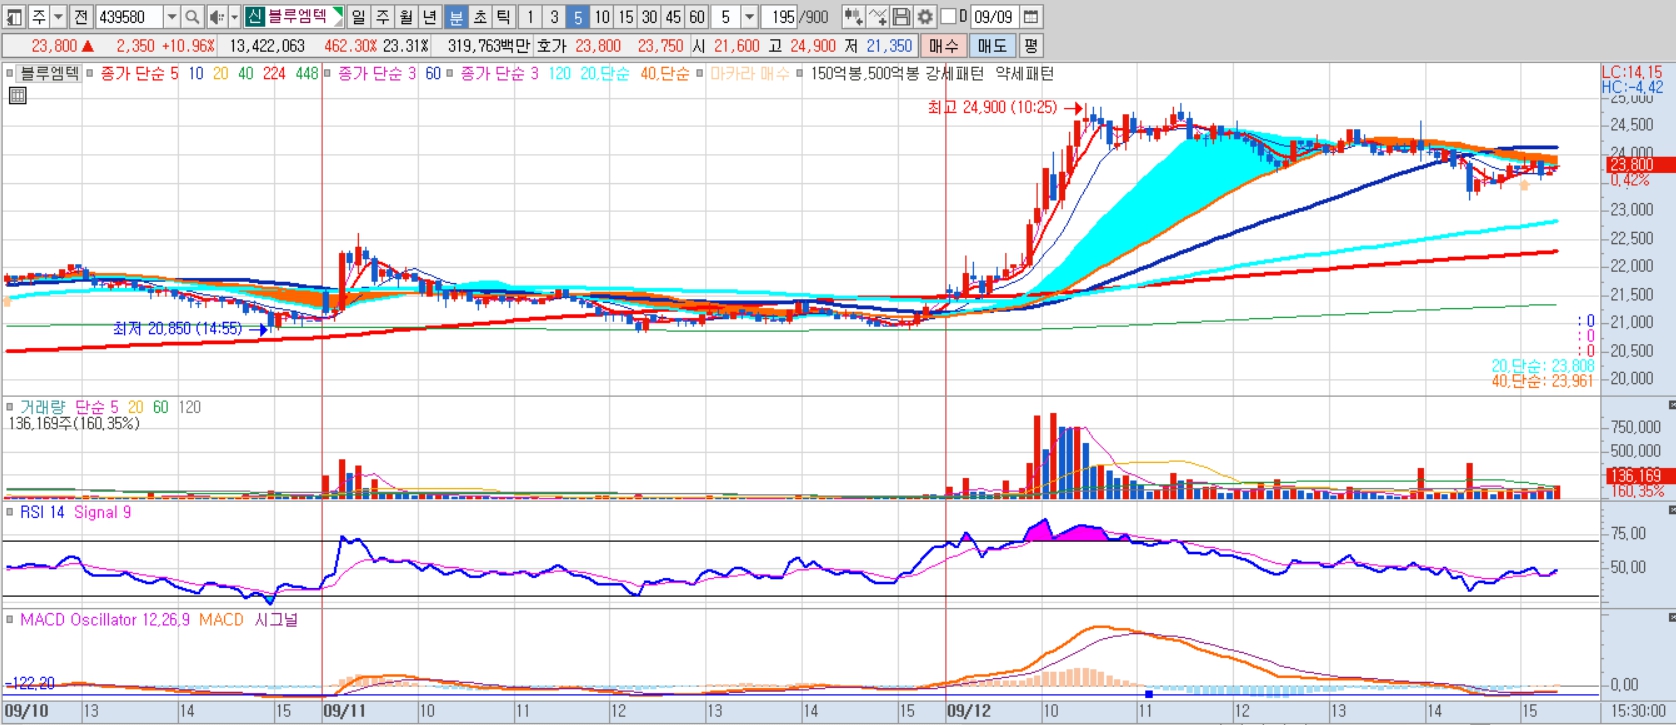Select the 분 minute period tab
The width and height of the screenshot is (1676, 725).
(455, 17)
